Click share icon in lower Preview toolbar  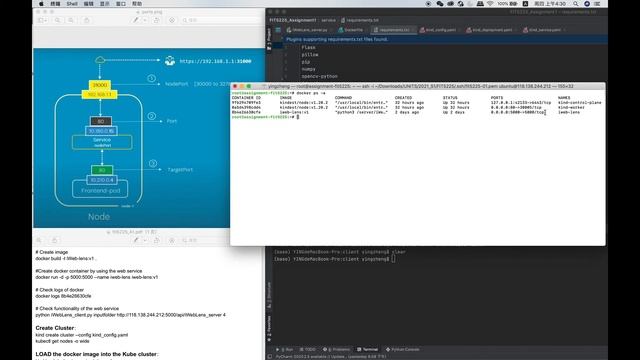55,240
